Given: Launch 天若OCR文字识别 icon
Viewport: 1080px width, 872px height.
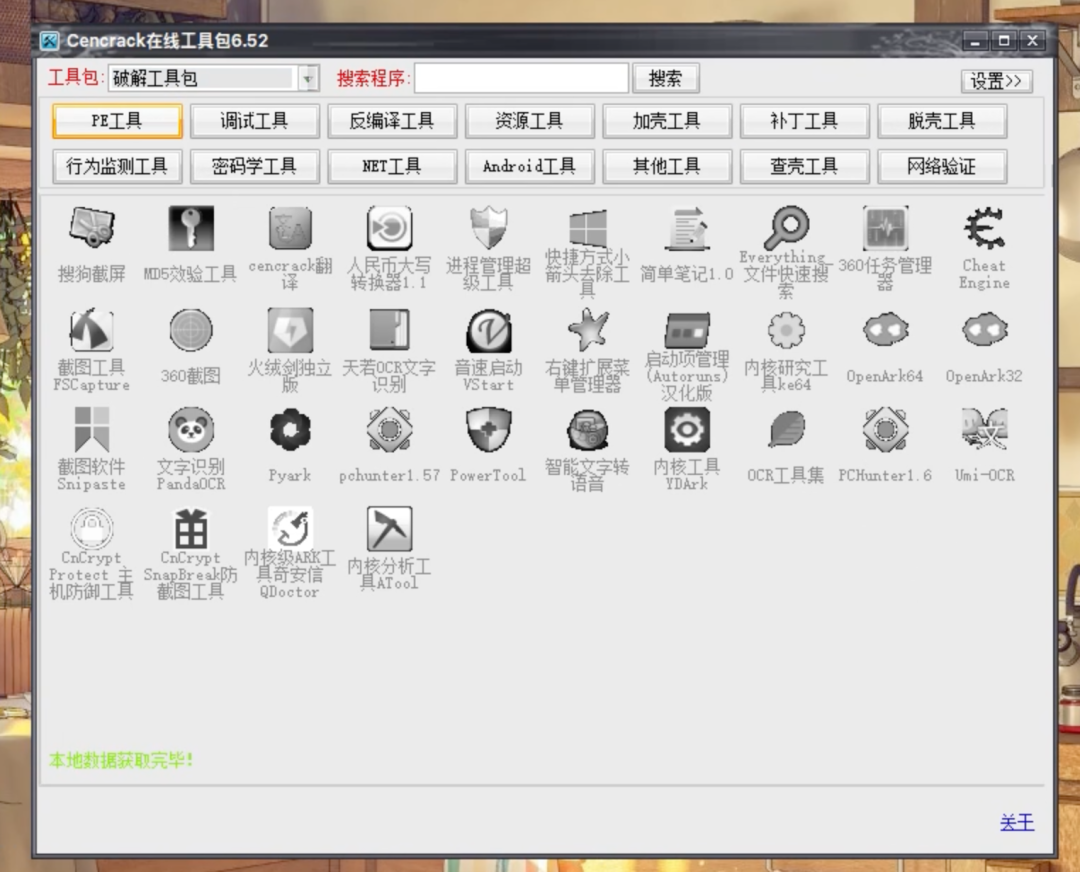Looking at the screenshot, I should tap(389, 330).
